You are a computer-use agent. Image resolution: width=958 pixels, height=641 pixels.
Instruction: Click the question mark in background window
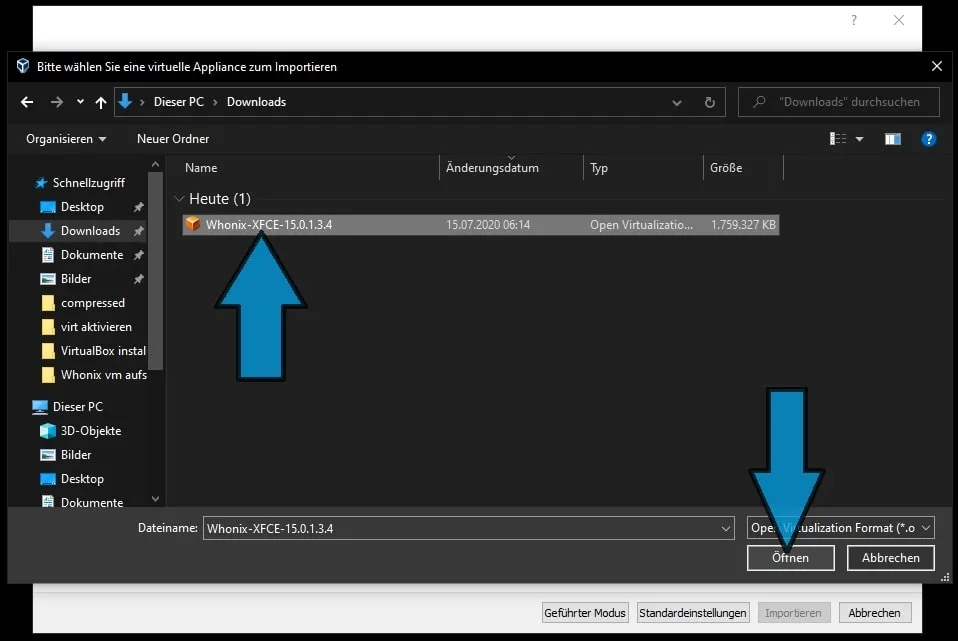[x=854, y=20]
